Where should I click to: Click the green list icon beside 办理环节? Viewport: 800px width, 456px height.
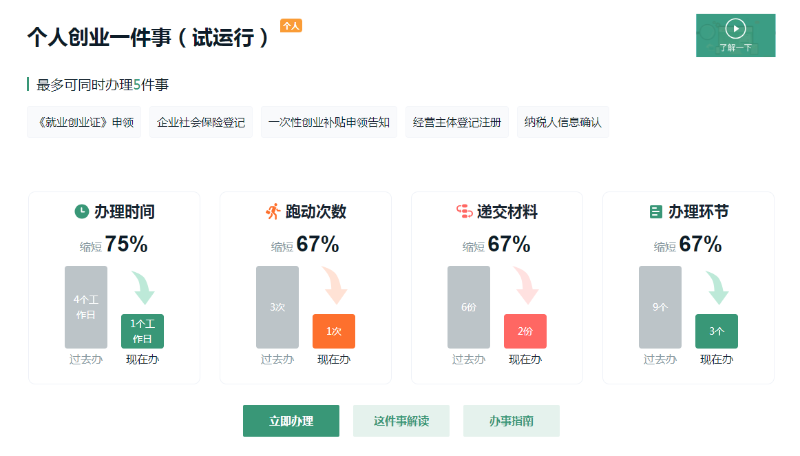(656, 211)
